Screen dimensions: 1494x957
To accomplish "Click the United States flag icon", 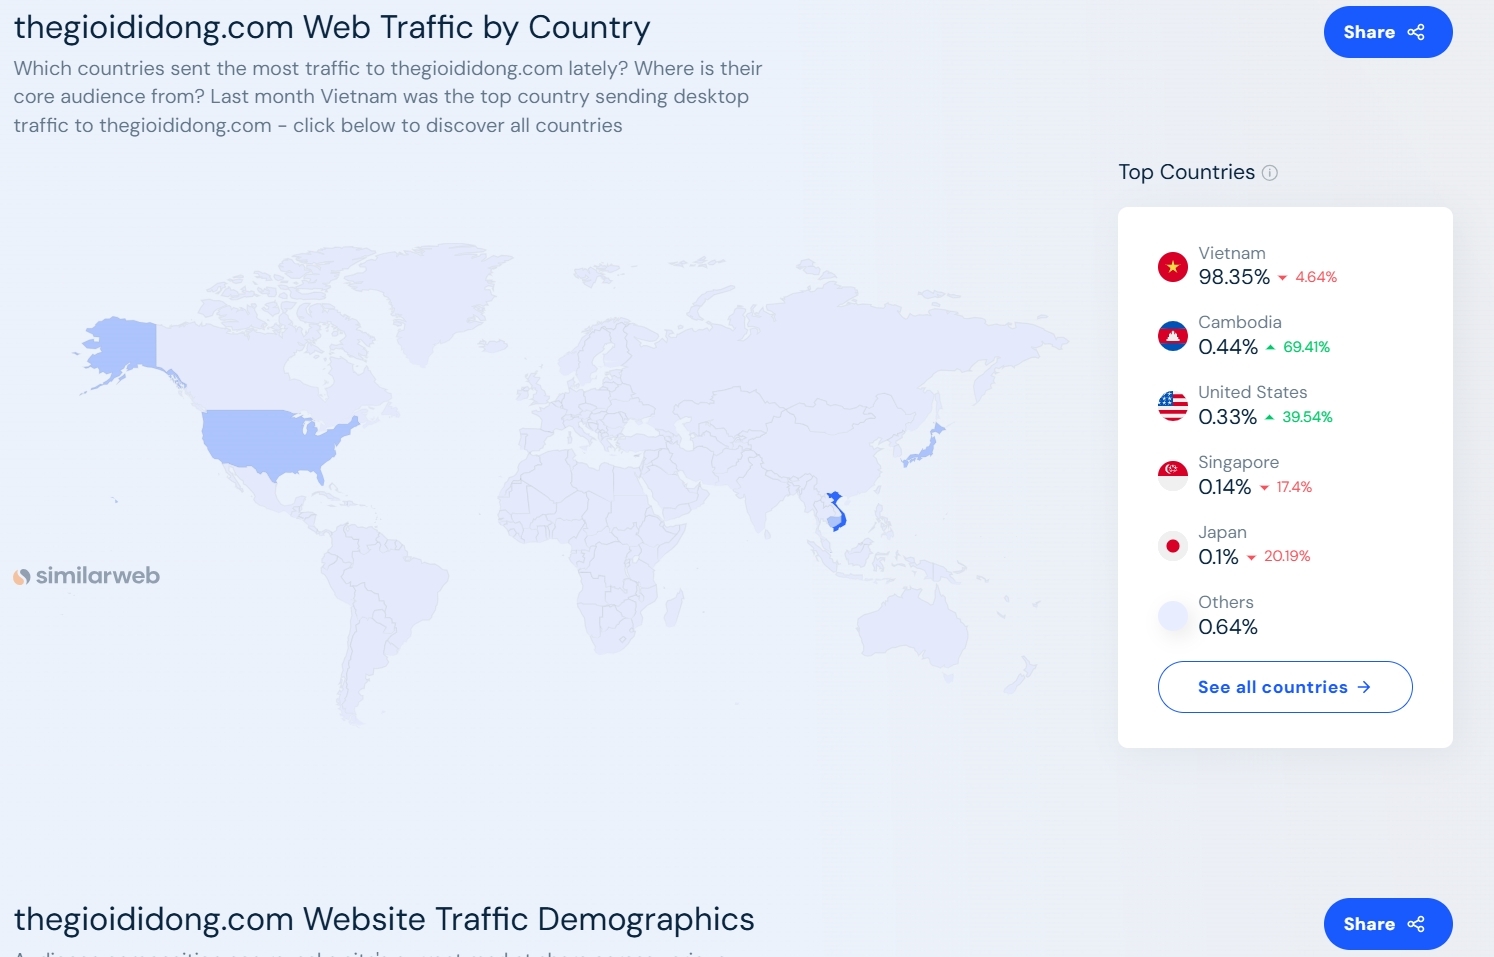I will coord(1173,406).
